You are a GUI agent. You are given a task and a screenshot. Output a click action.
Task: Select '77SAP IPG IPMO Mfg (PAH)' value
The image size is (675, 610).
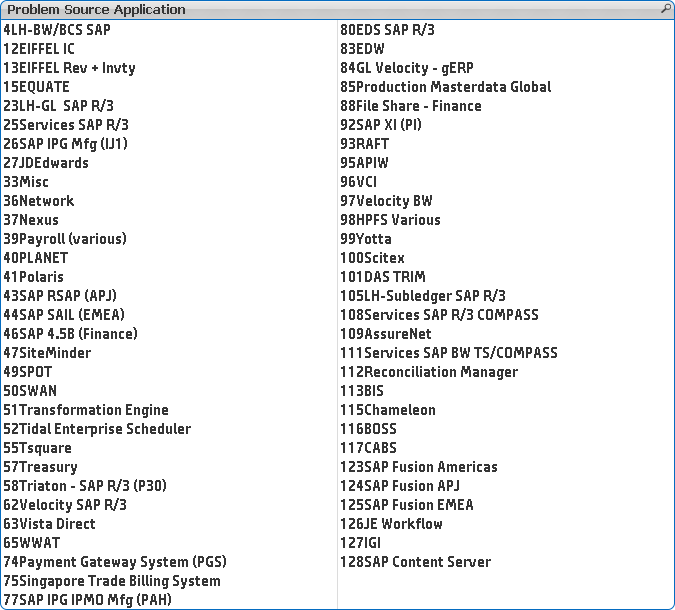[169, 600]
